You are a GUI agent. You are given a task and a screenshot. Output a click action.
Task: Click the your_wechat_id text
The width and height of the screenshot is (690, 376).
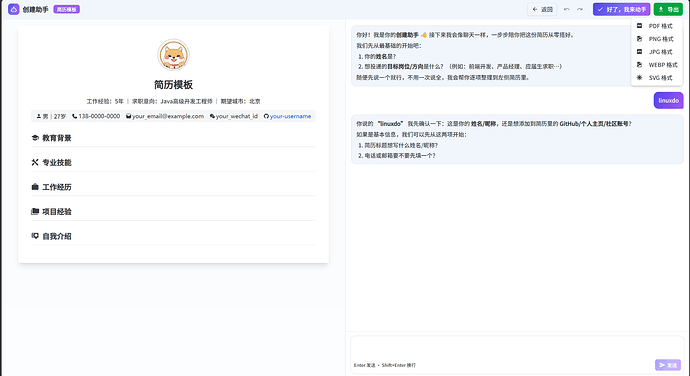(x=237, y=116)
